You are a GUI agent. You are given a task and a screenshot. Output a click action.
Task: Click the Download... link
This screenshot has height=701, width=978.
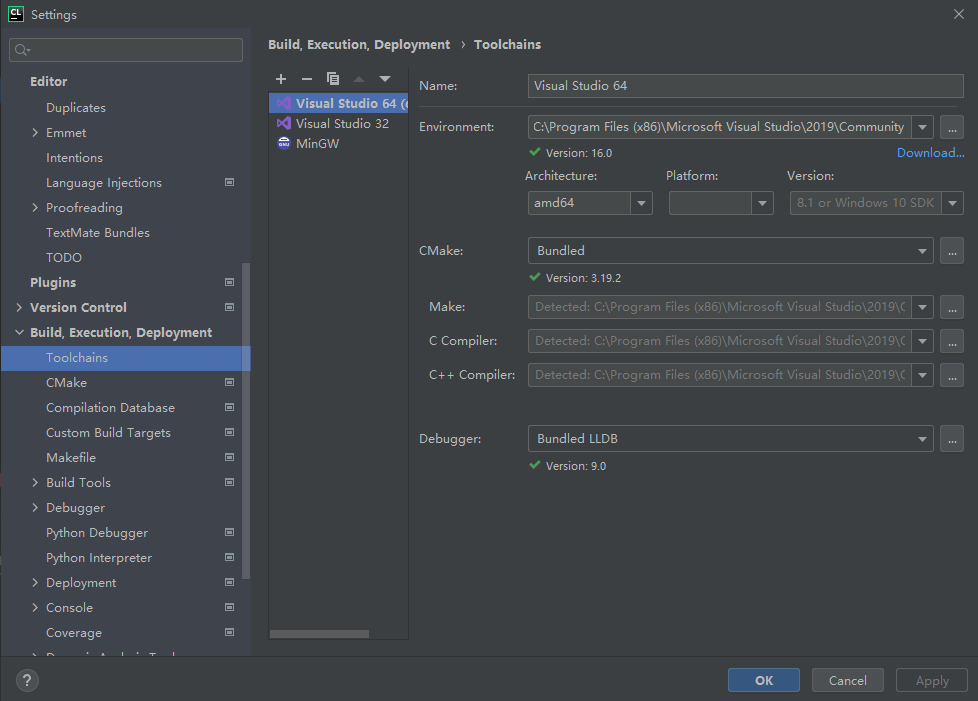931,153
